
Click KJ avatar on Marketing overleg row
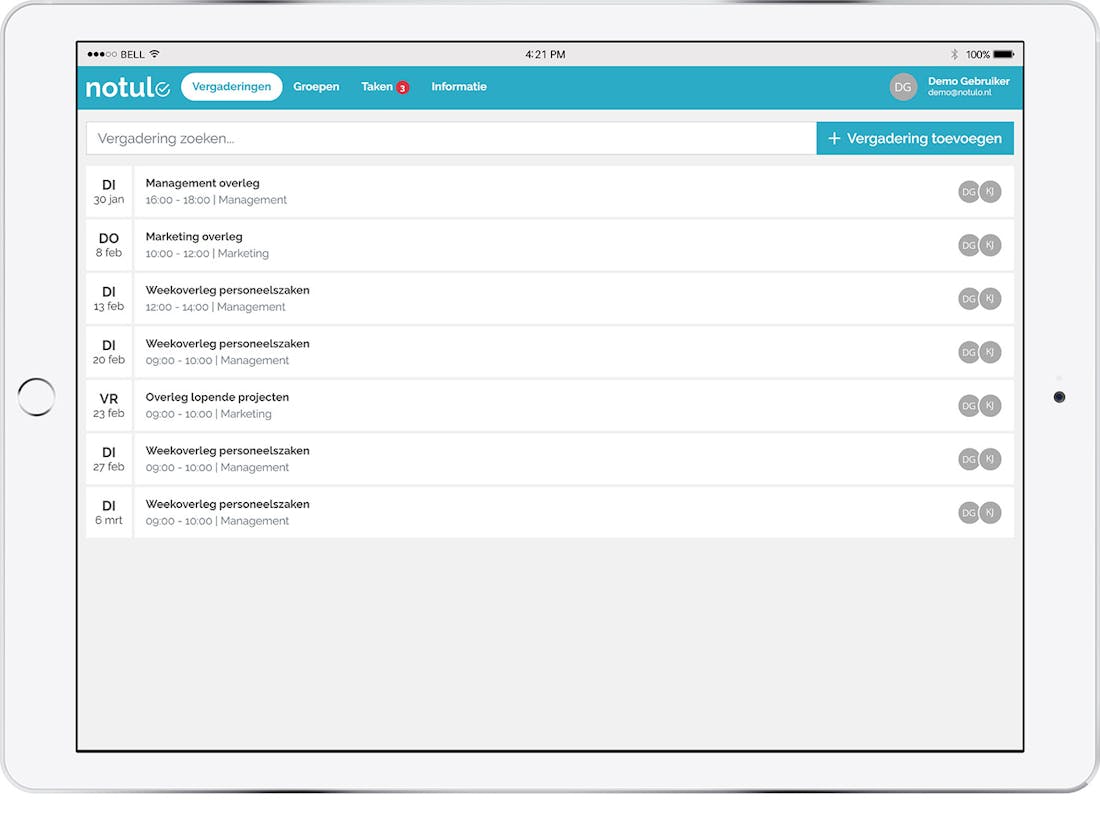[x=990, y=245]
